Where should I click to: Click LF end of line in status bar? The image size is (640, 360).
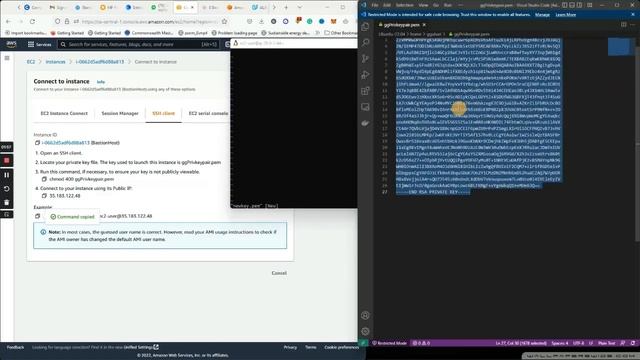[591, 343]
